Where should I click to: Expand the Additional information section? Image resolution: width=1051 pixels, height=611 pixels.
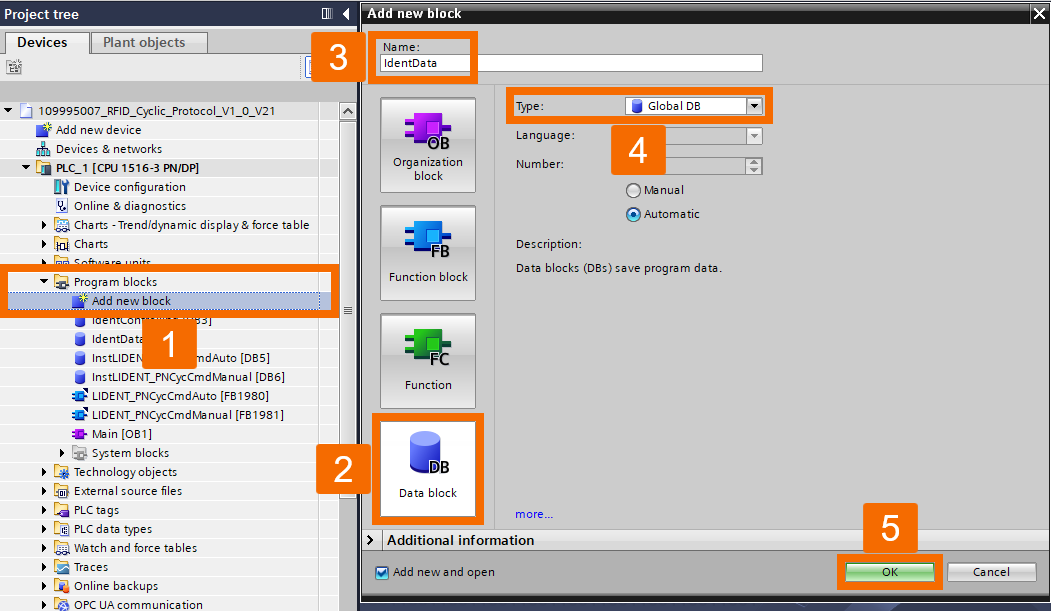371,540
